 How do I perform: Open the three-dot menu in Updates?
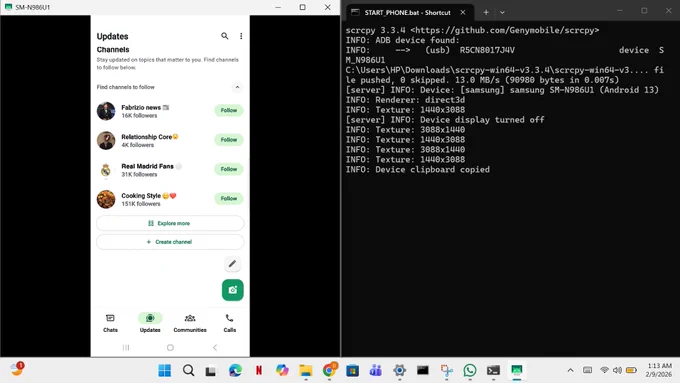pos(241,36)
